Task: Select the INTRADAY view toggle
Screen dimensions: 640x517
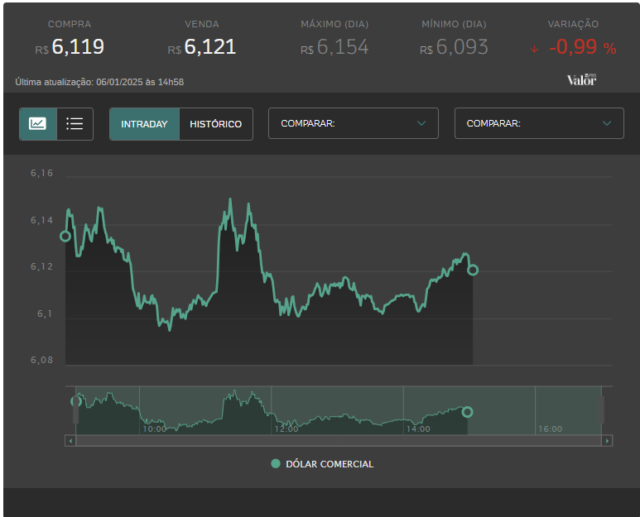Action: pos(144,124)
